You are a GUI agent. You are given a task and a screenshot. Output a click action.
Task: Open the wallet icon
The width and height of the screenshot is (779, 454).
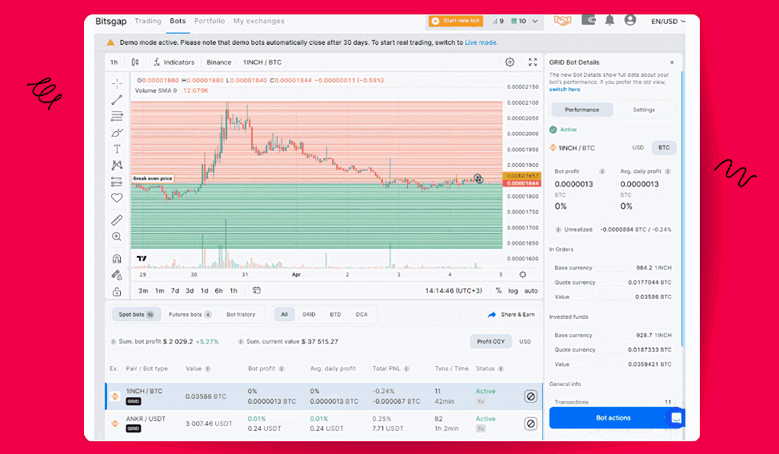[x=588, y=20]
